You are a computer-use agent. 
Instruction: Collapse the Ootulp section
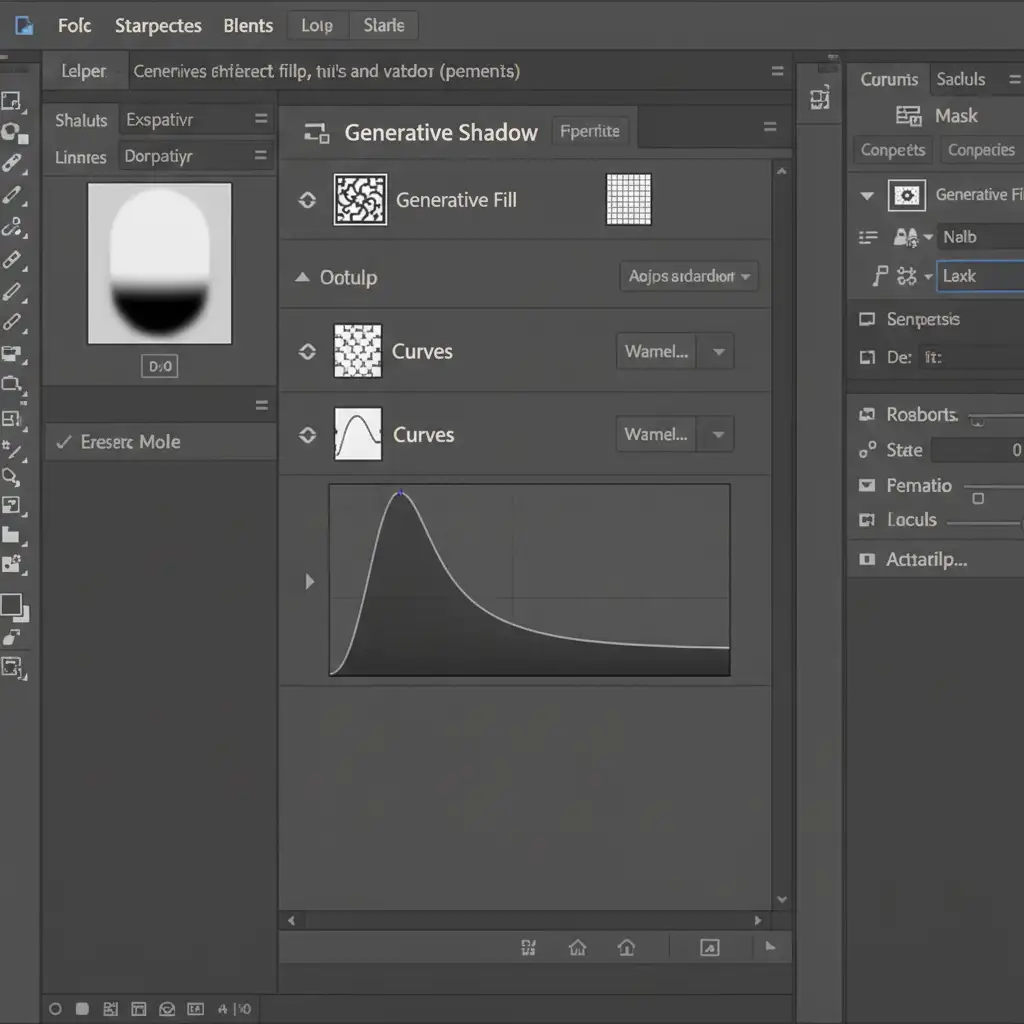[x=302, y=278]
